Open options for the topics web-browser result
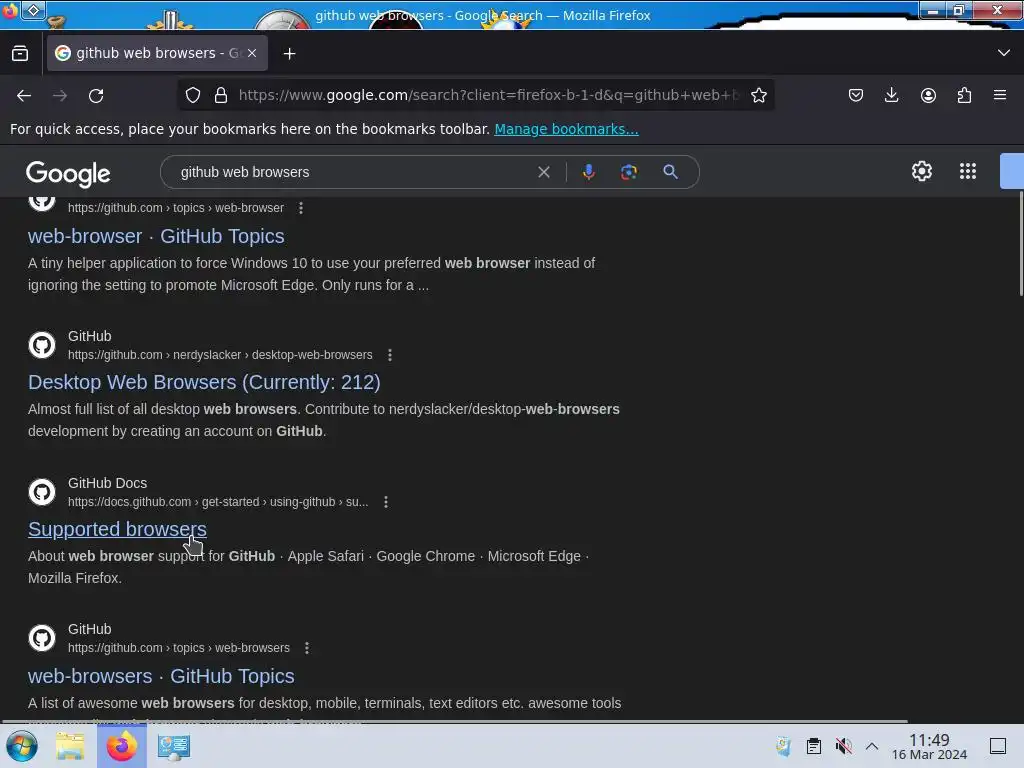 tap(300, 208)
